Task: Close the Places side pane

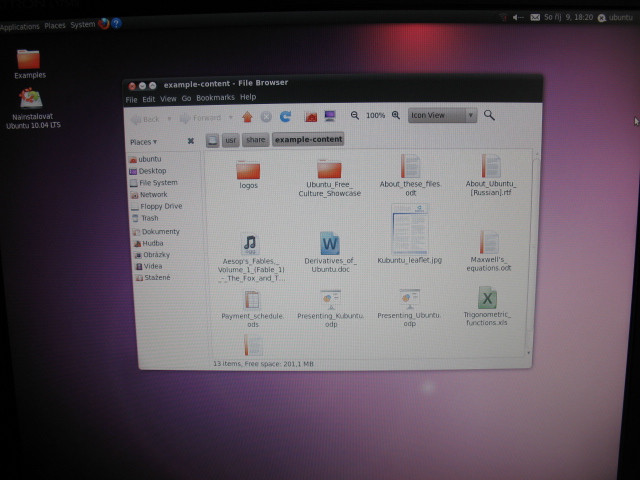Action: [191, 141]
